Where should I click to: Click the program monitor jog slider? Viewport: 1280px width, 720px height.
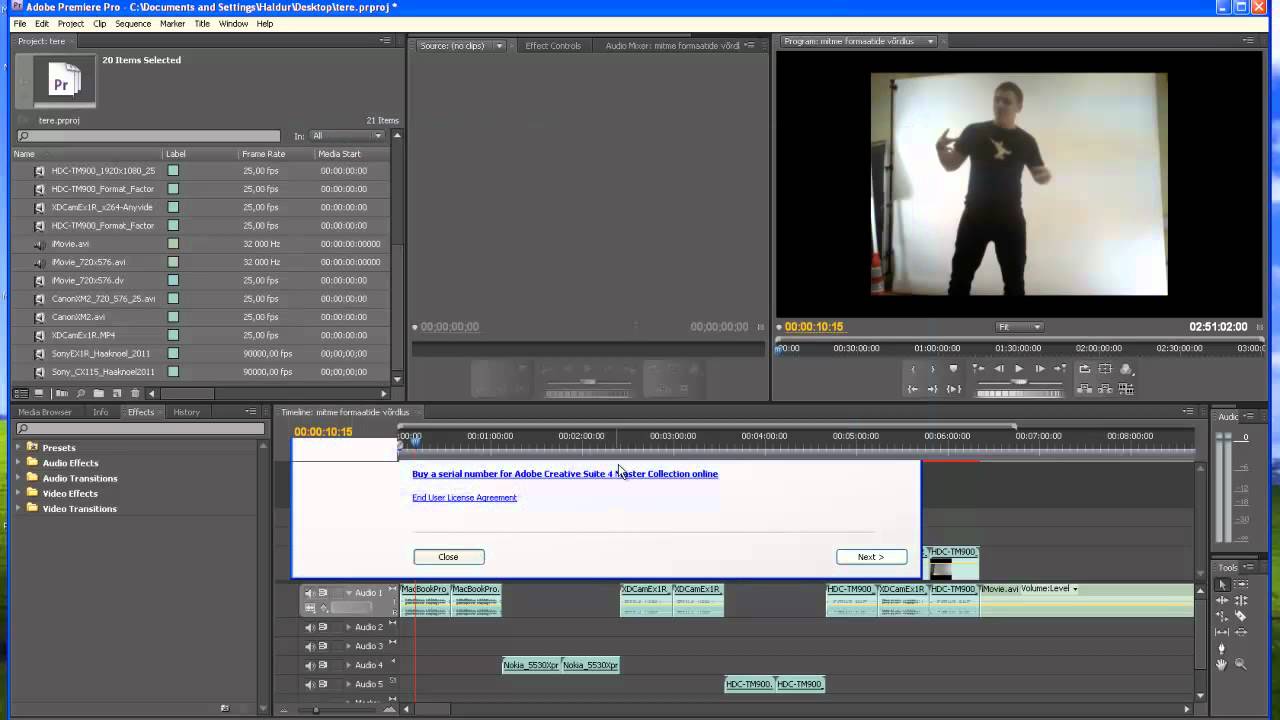tap(1020, 394)
